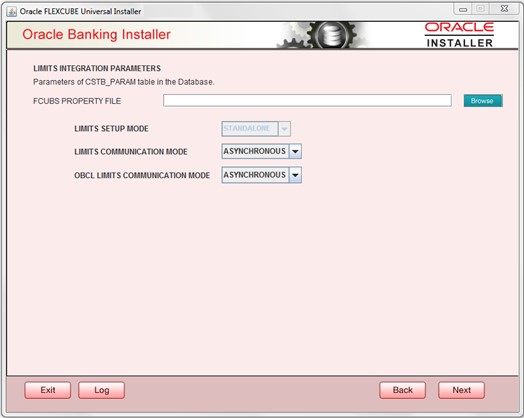Click the LIMITS SETUP MODE label
Image resolution: width=524 pixels, height=418 pixels.
(x=111, y=129)
